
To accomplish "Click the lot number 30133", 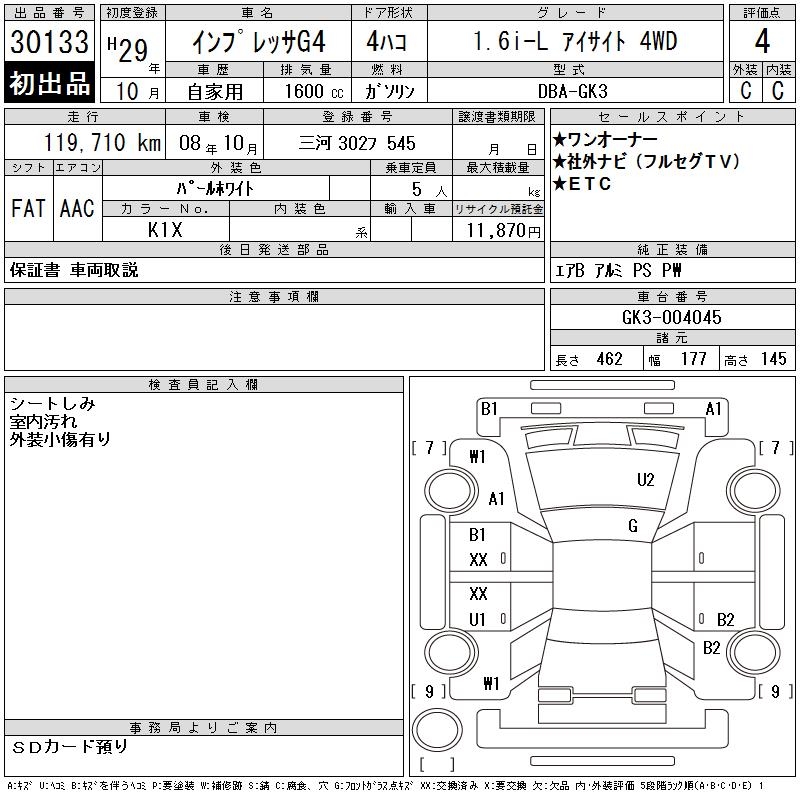I will [x=49, y=41].
